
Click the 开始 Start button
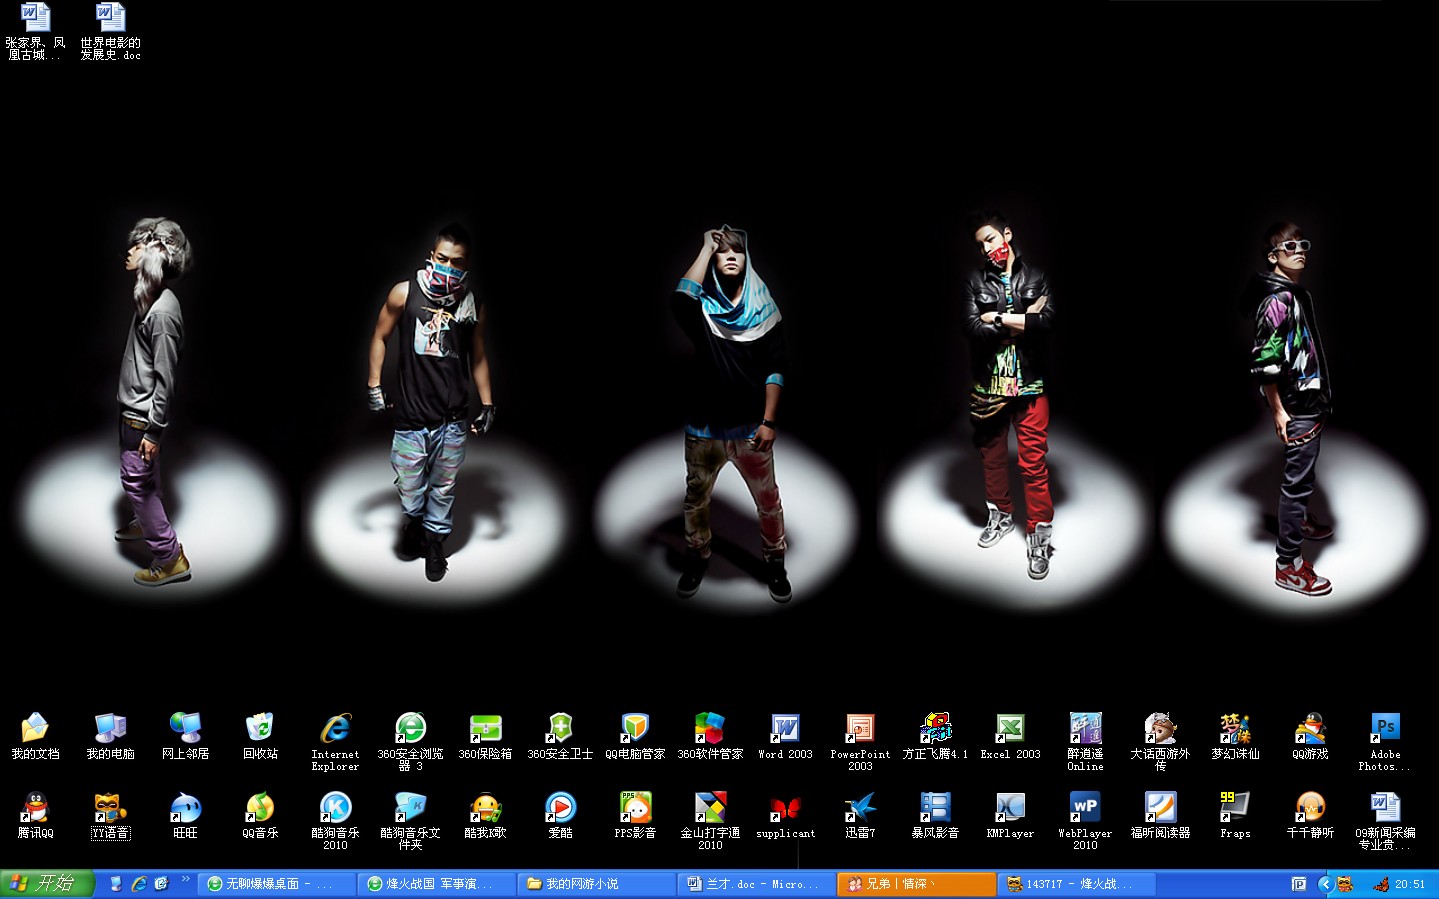pos(47,884)
